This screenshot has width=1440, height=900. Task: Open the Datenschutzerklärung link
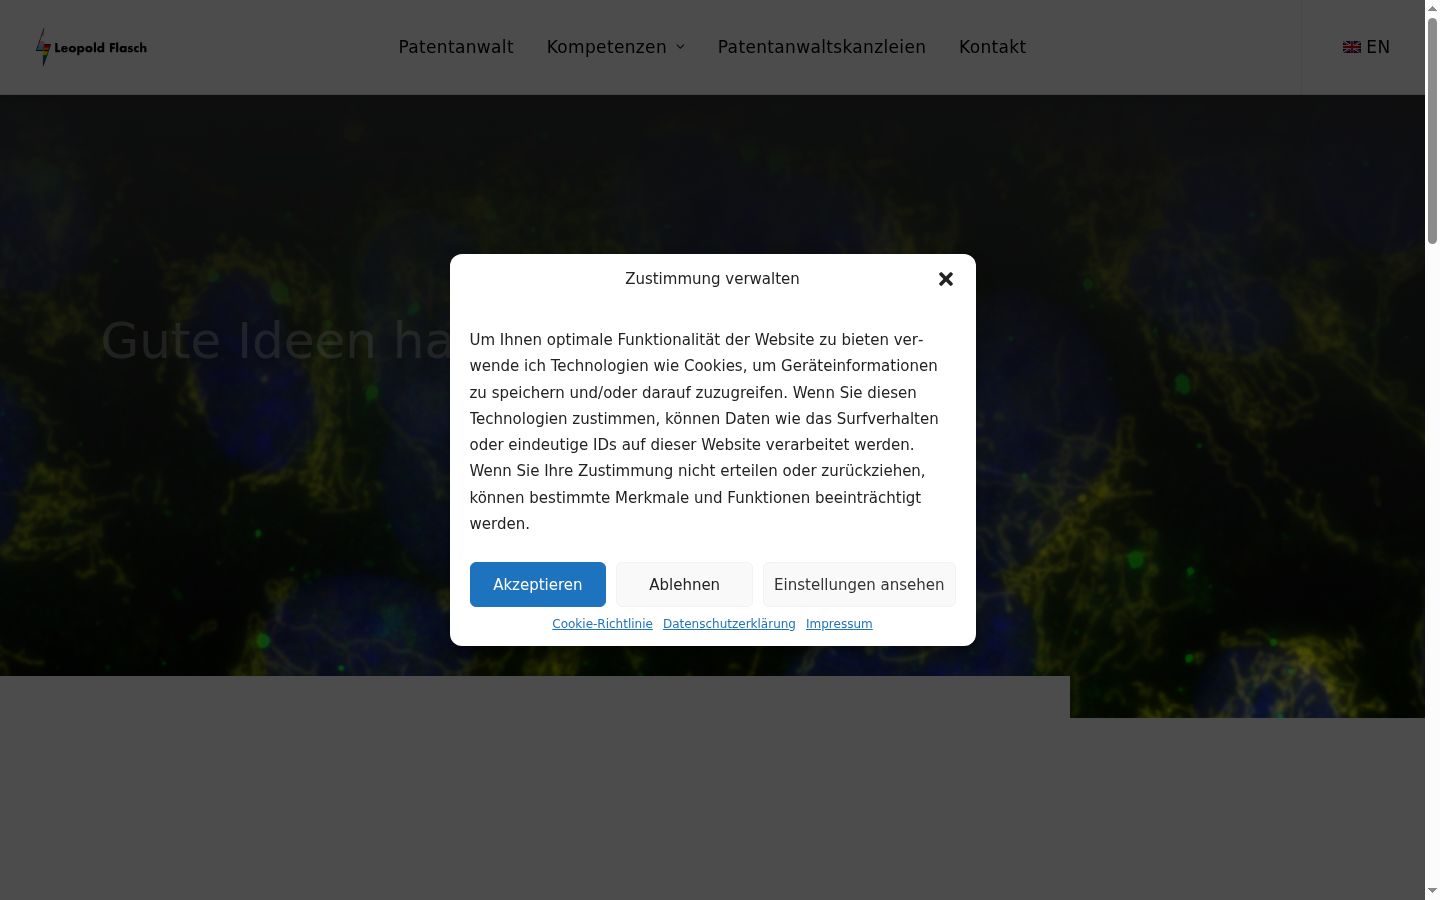pyautogui.click(x=729, y=624)
